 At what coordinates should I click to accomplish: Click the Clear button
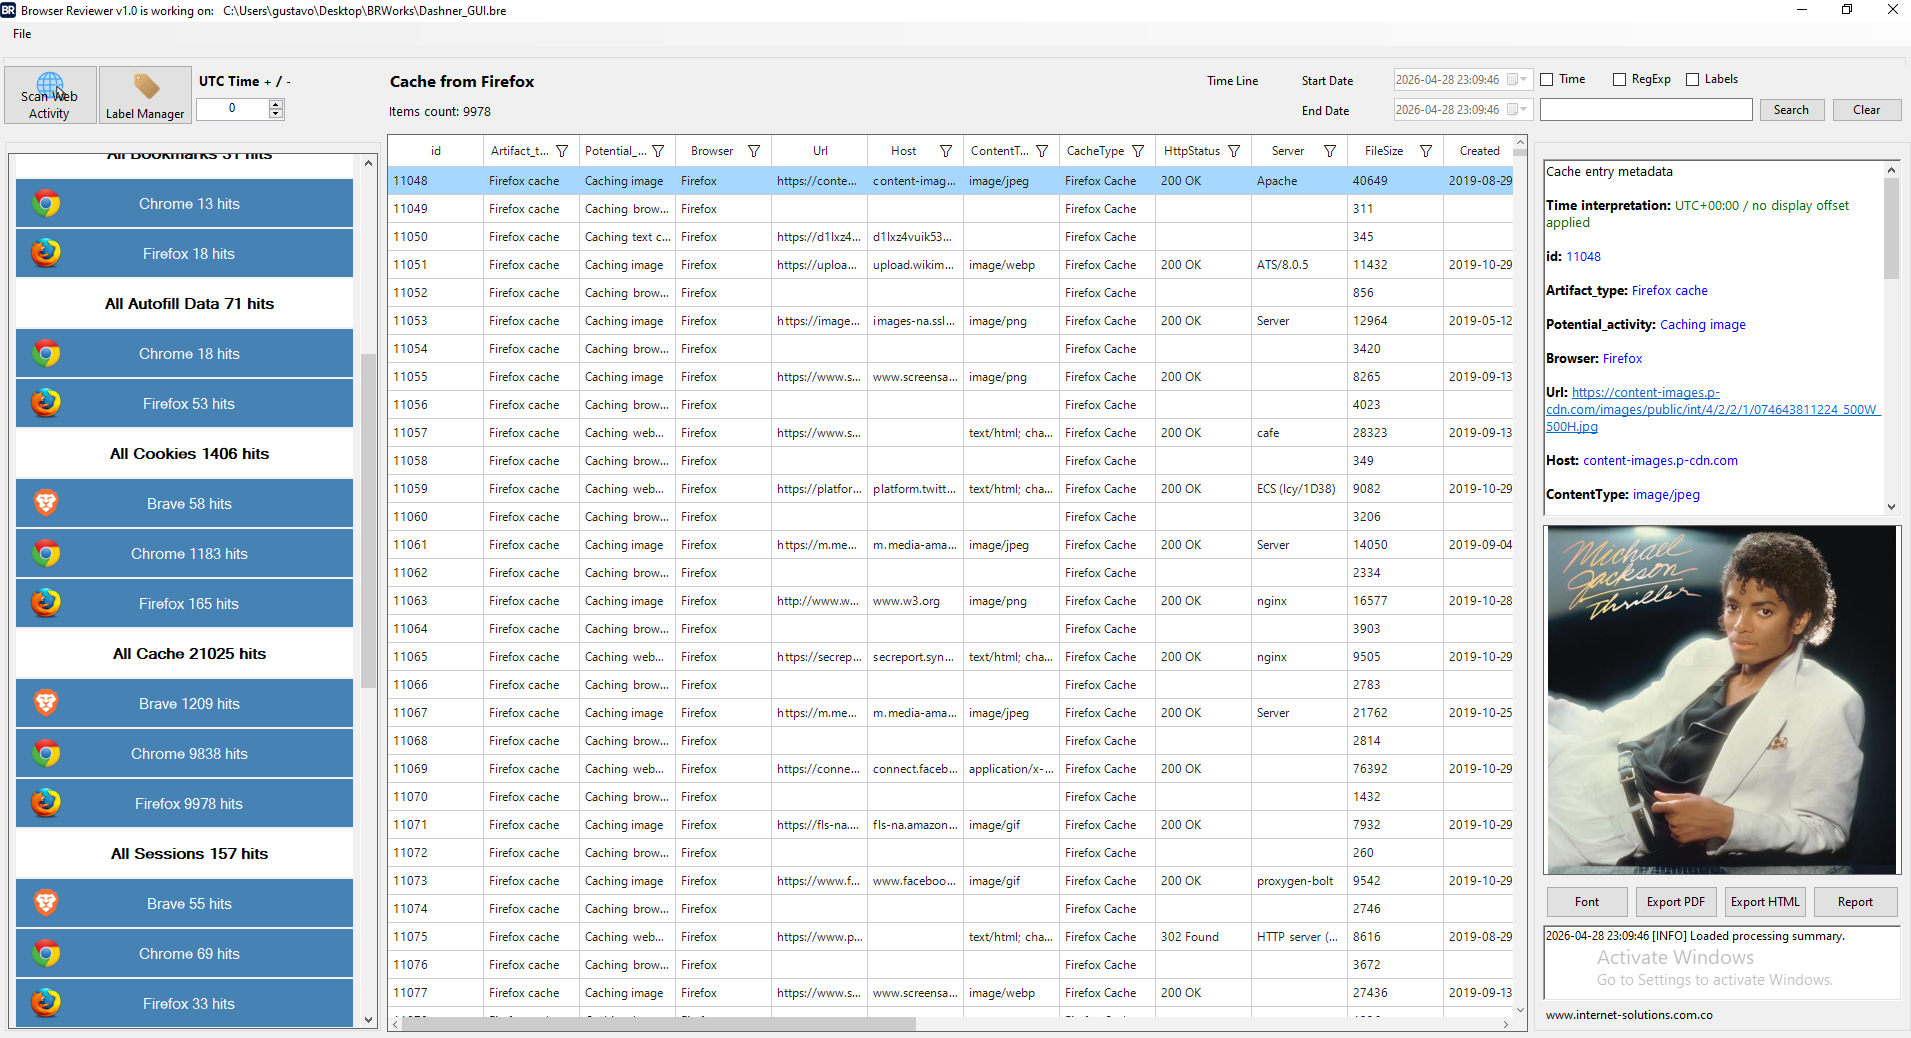tap(1866, 110)
